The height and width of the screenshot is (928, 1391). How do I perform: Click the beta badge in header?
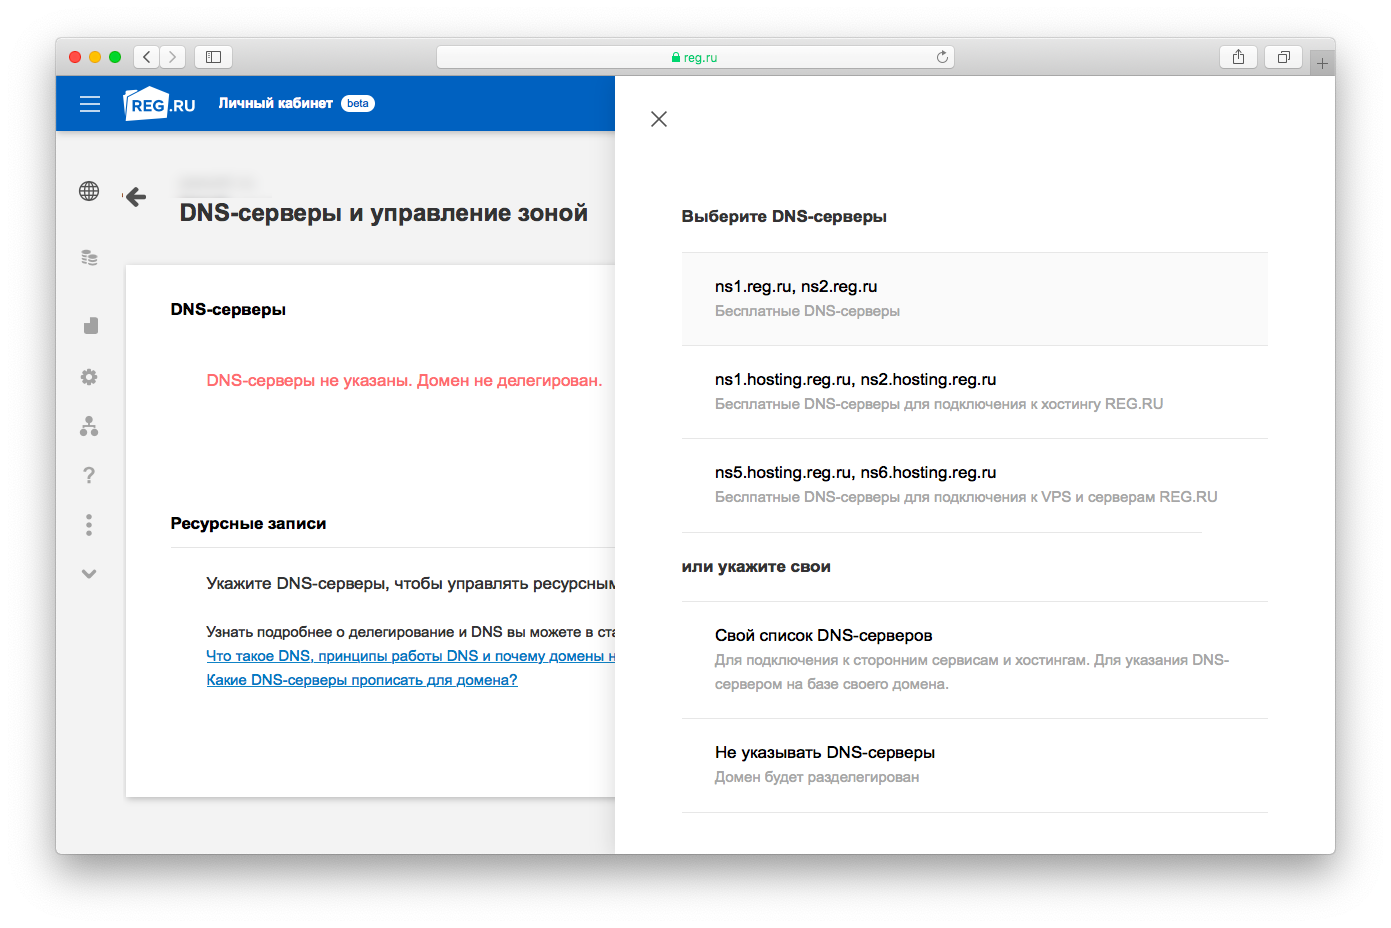(x=358, y=103)
